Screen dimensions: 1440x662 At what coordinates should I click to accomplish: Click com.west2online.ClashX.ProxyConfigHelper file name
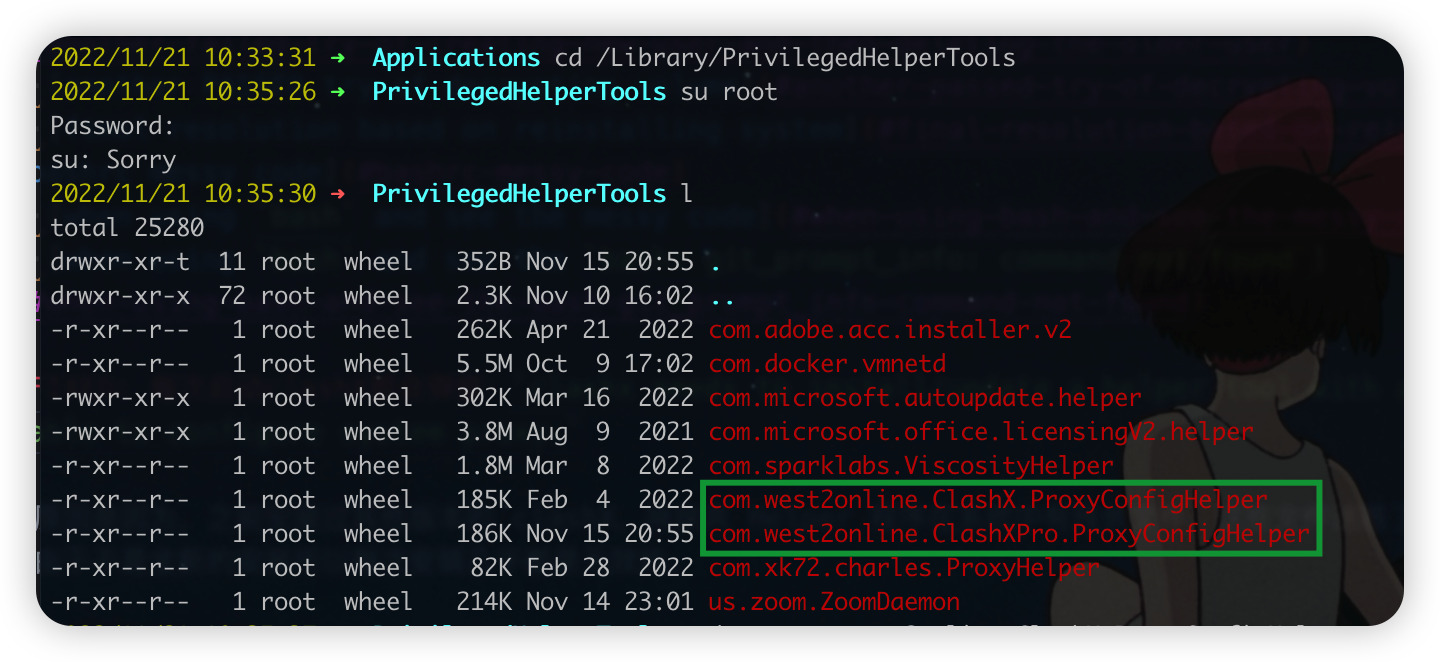(x=988, y=500)
